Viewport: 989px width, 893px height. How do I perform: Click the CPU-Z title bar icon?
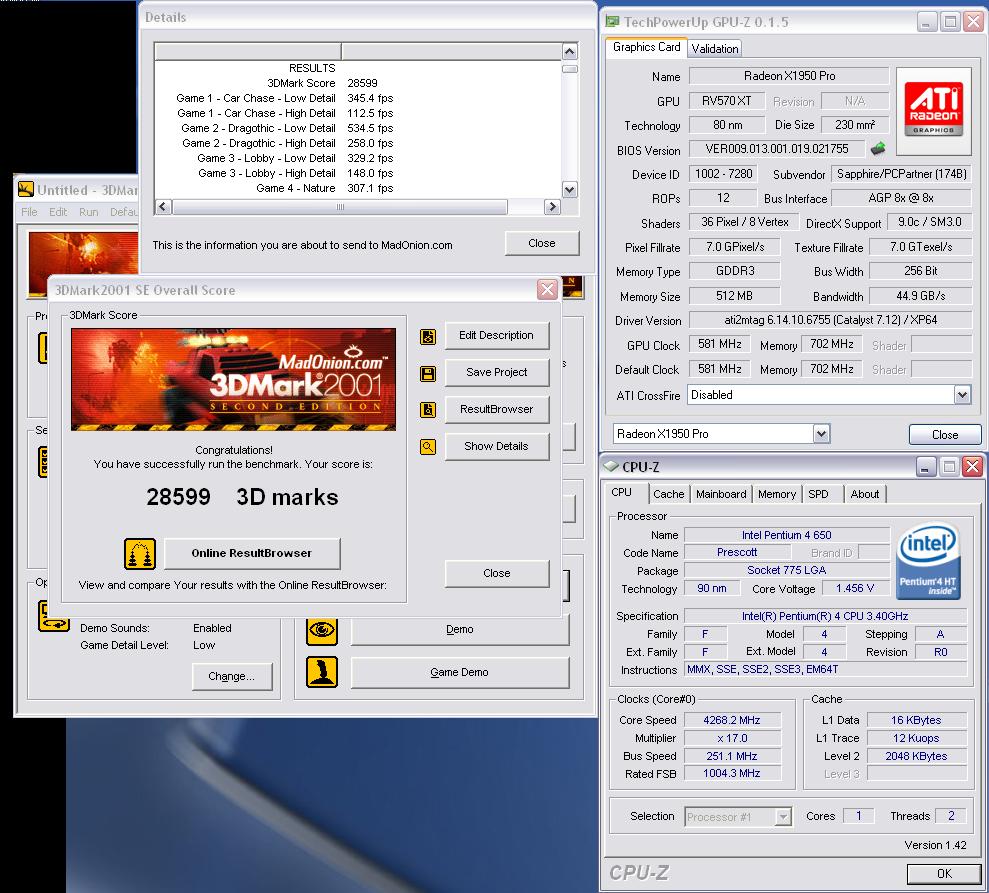coord(611,466)
